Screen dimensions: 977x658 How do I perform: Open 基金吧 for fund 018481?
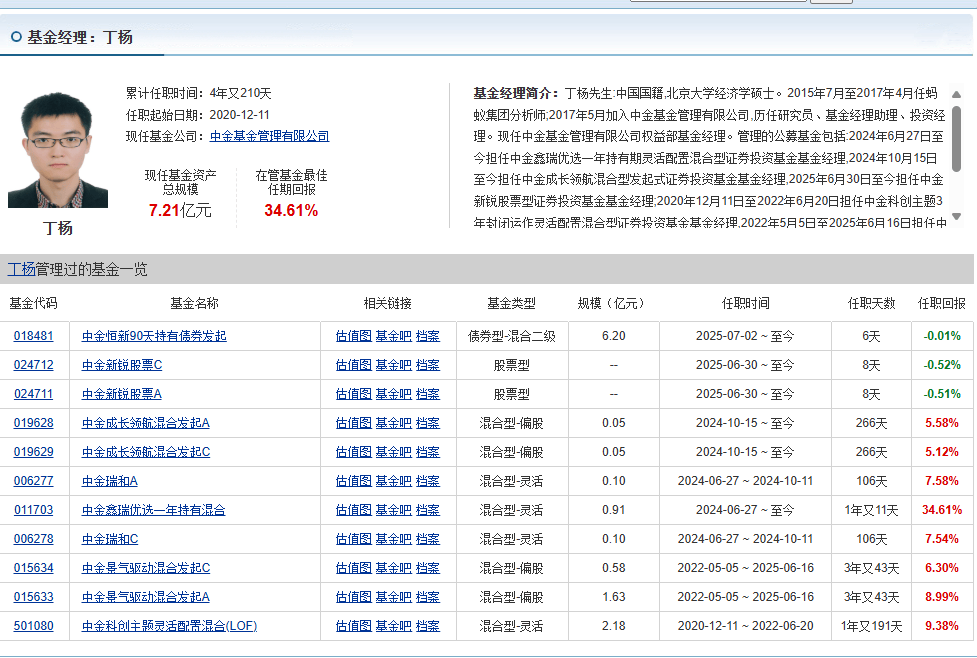[394, 336]
